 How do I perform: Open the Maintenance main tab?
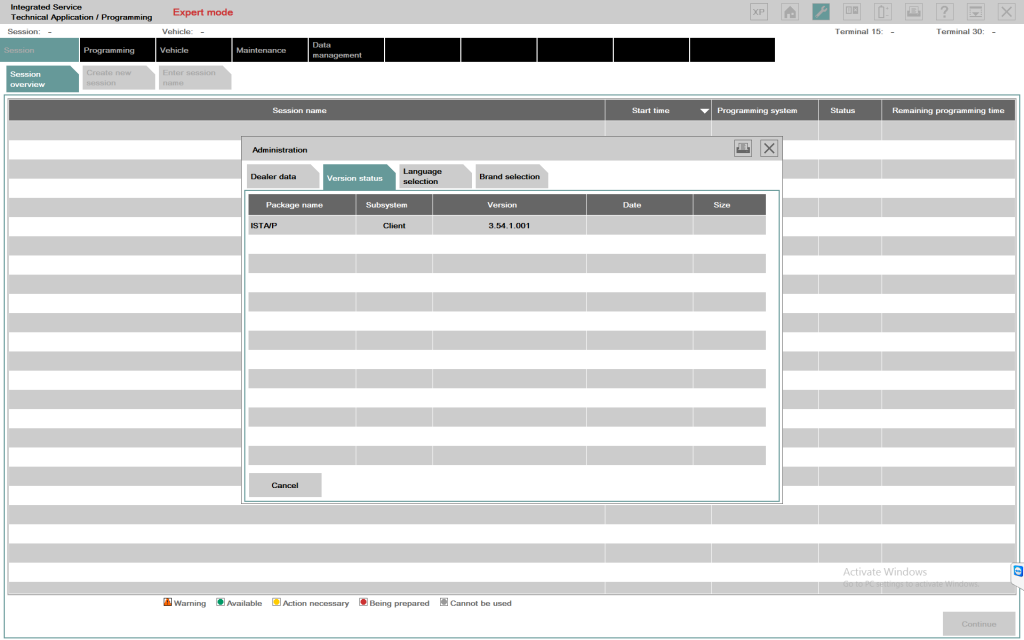[270, 50]
